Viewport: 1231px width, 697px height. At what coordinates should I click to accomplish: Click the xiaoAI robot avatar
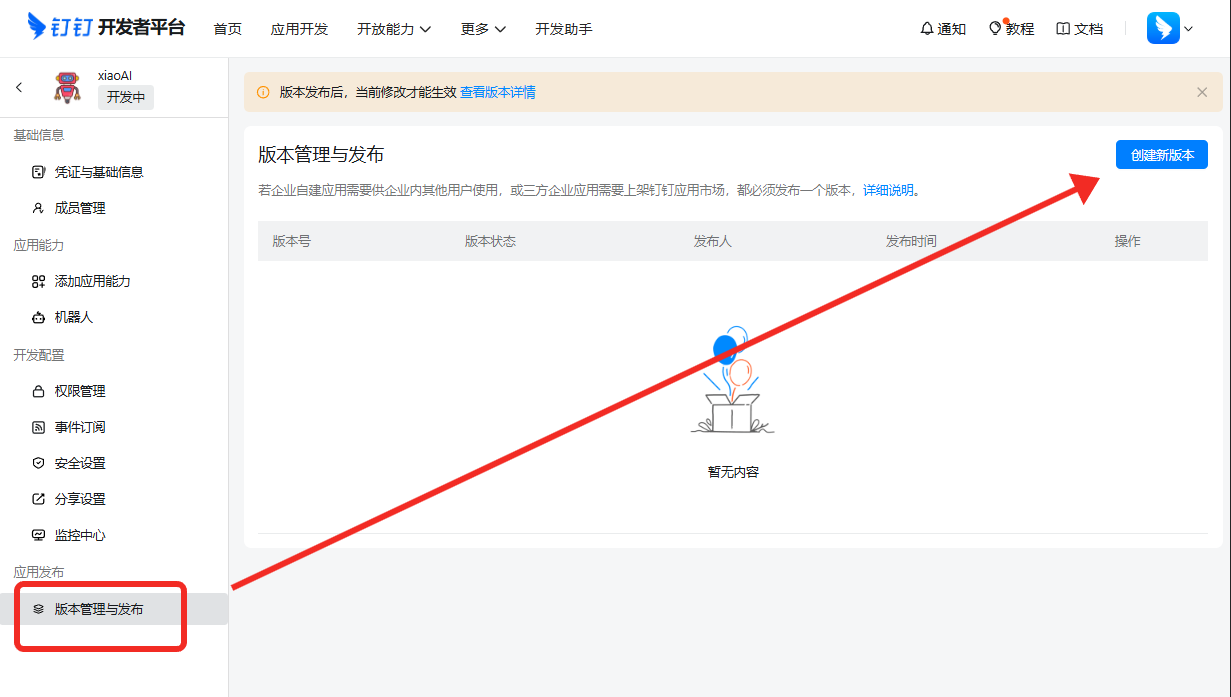click(67, 87)
